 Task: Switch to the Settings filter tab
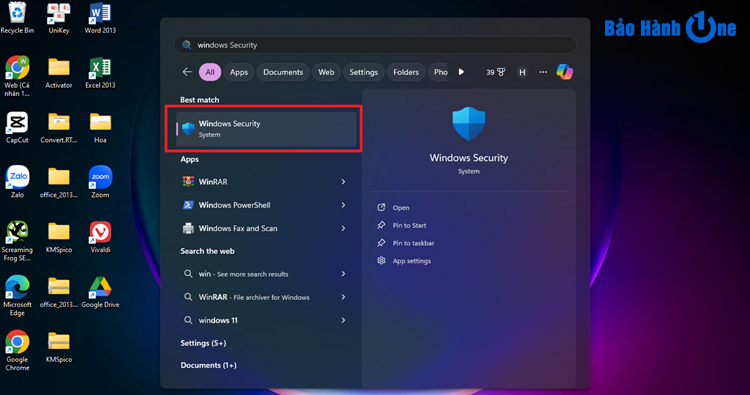point(364,72)
